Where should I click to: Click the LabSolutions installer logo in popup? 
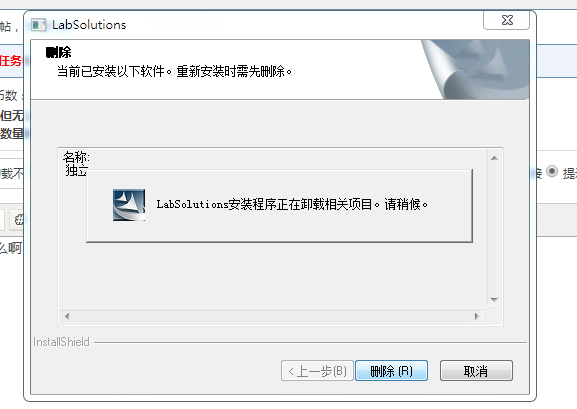129,205
